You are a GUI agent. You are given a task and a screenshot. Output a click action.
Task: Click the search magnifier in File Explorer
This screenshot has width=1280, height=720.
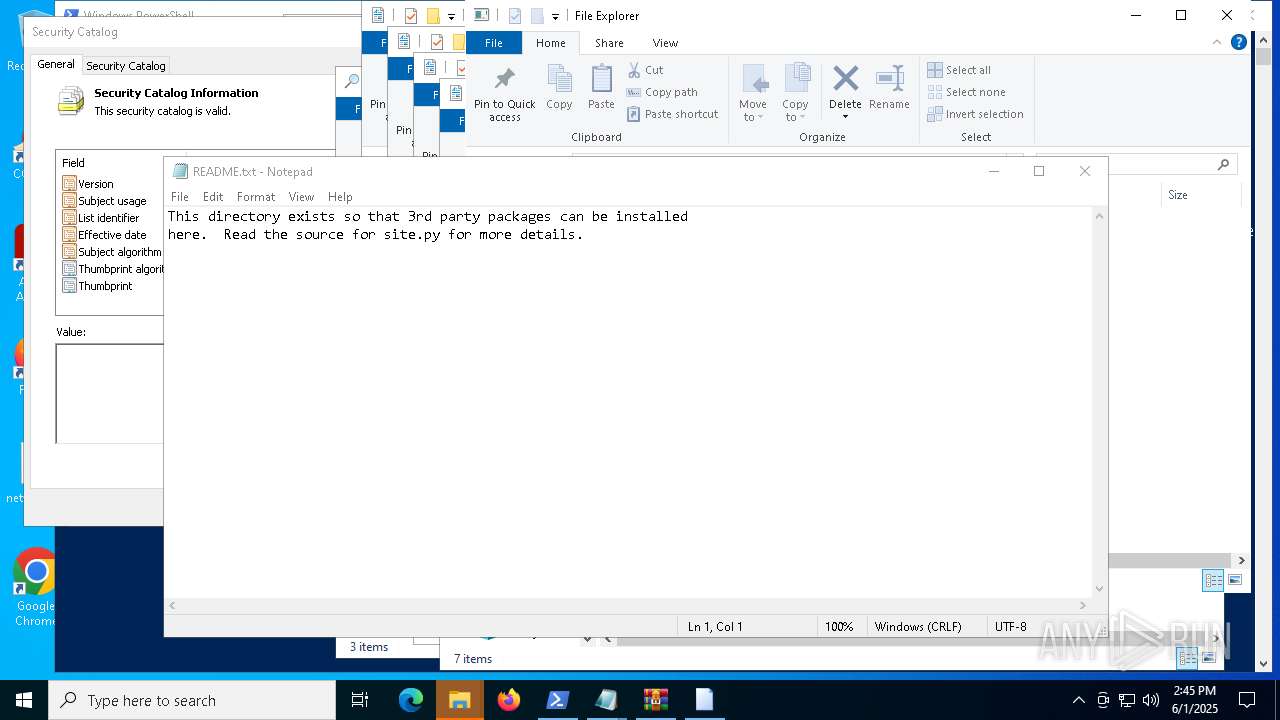point(1223,164)
